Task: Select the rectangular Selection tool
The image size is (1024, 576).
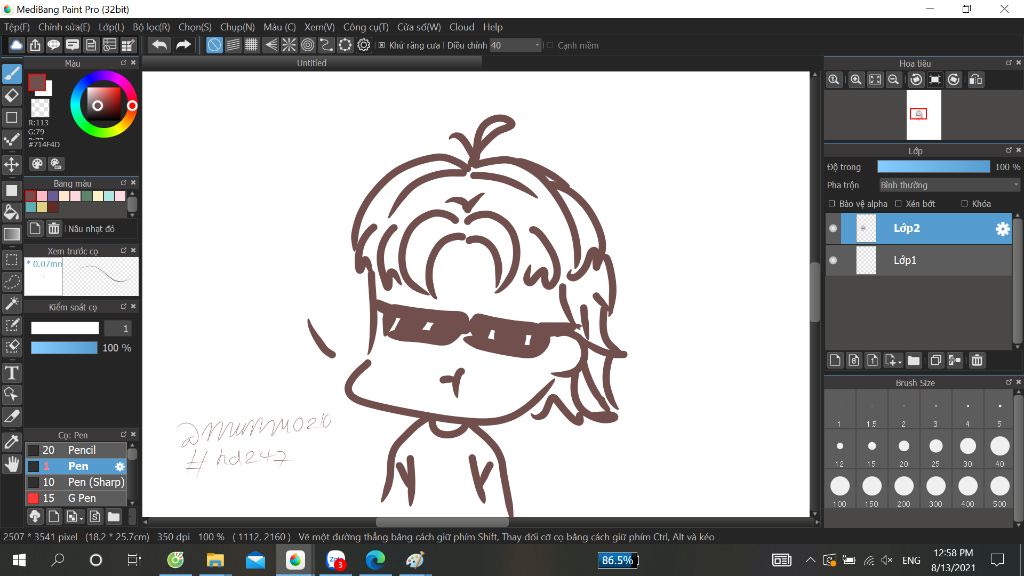Action: click(x=12, y=259)
